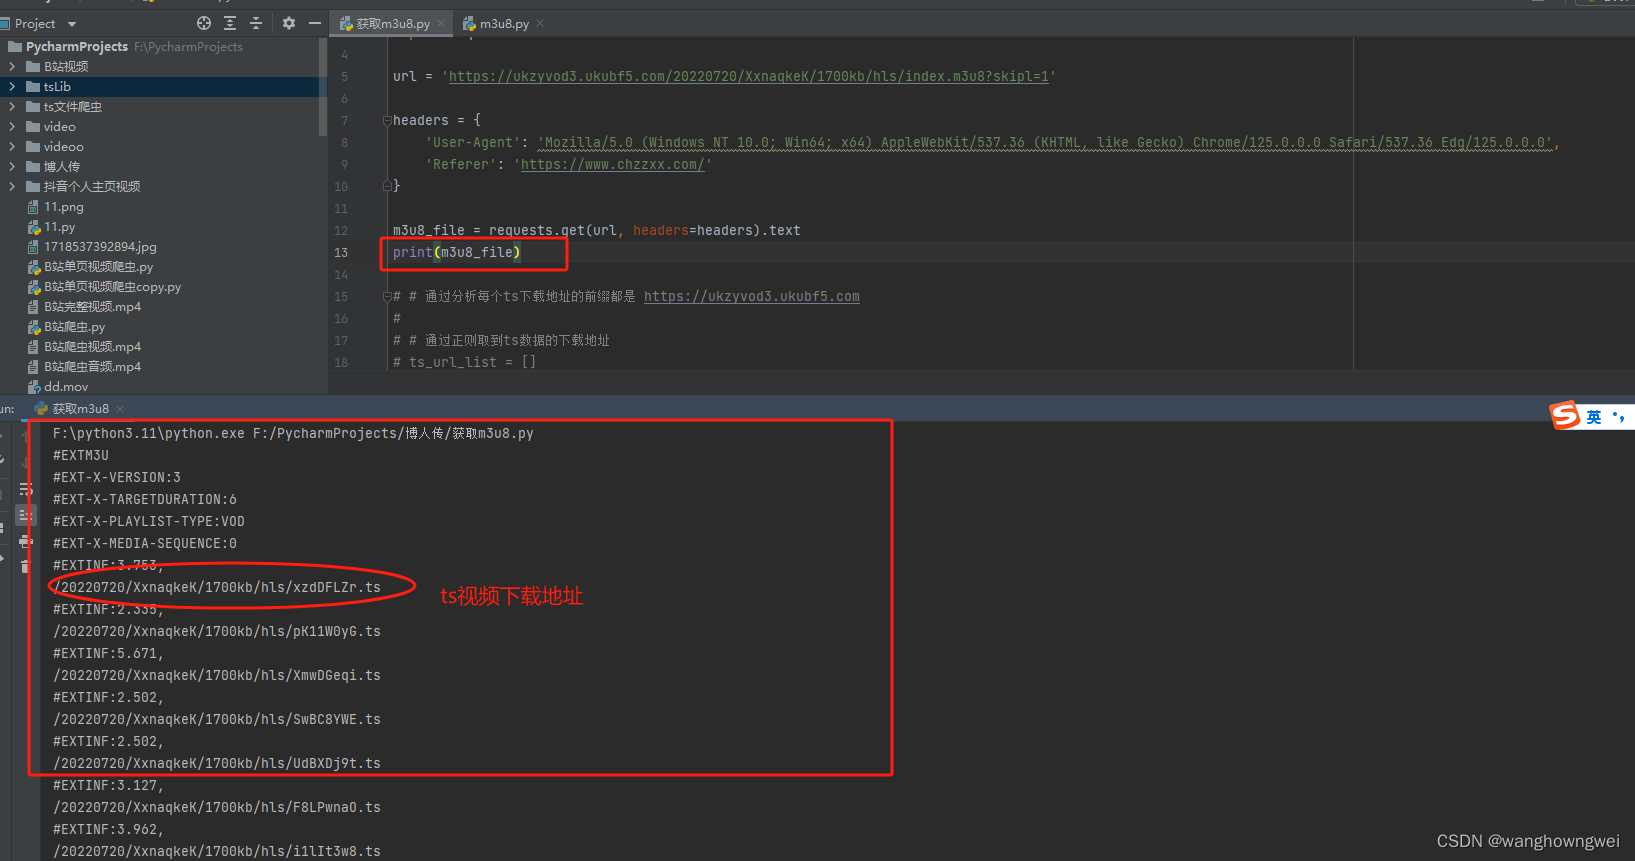
Task: Click the Project tree vertical scrollbar
Action: (x=322, y=87)
